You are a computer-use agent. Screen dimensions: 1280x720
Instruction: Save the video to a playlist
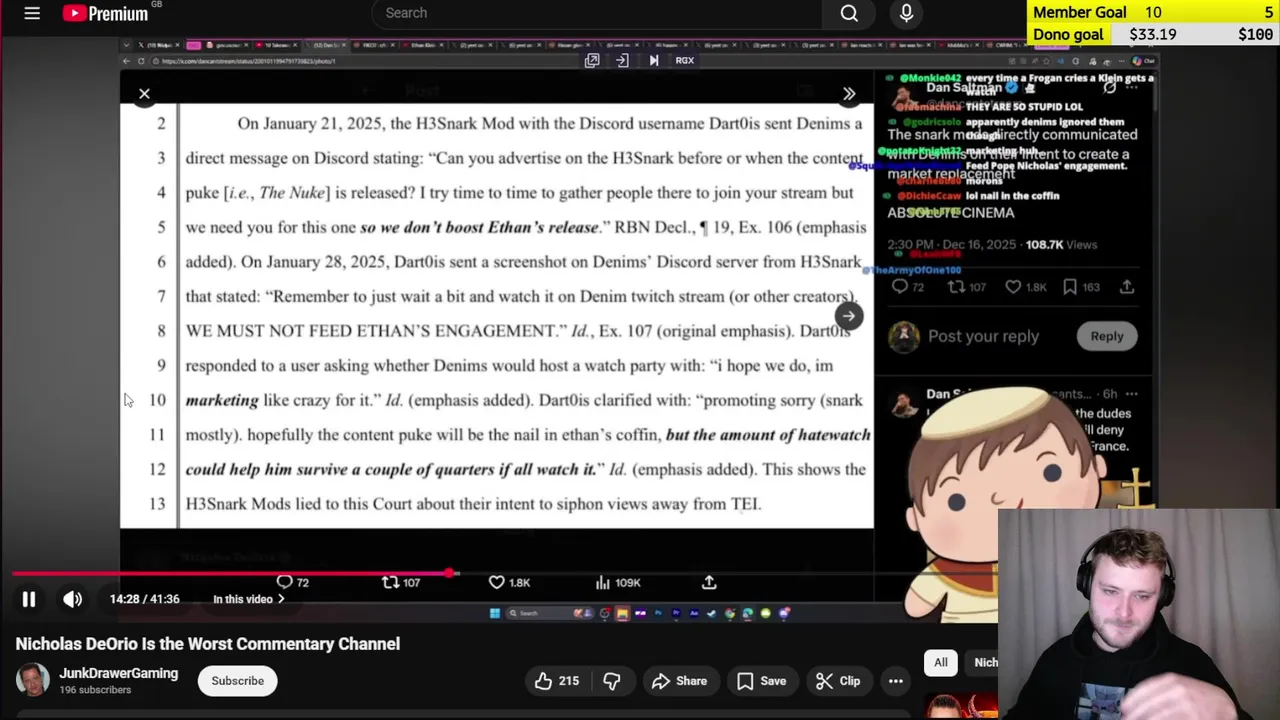[761, 681]
